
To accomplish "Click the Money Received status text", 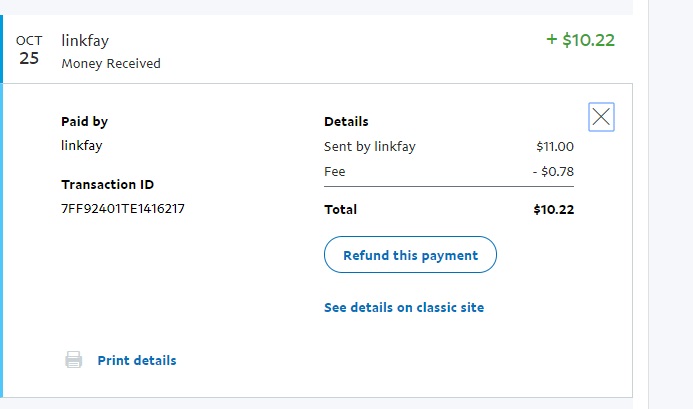I will [x=111, y=63].
